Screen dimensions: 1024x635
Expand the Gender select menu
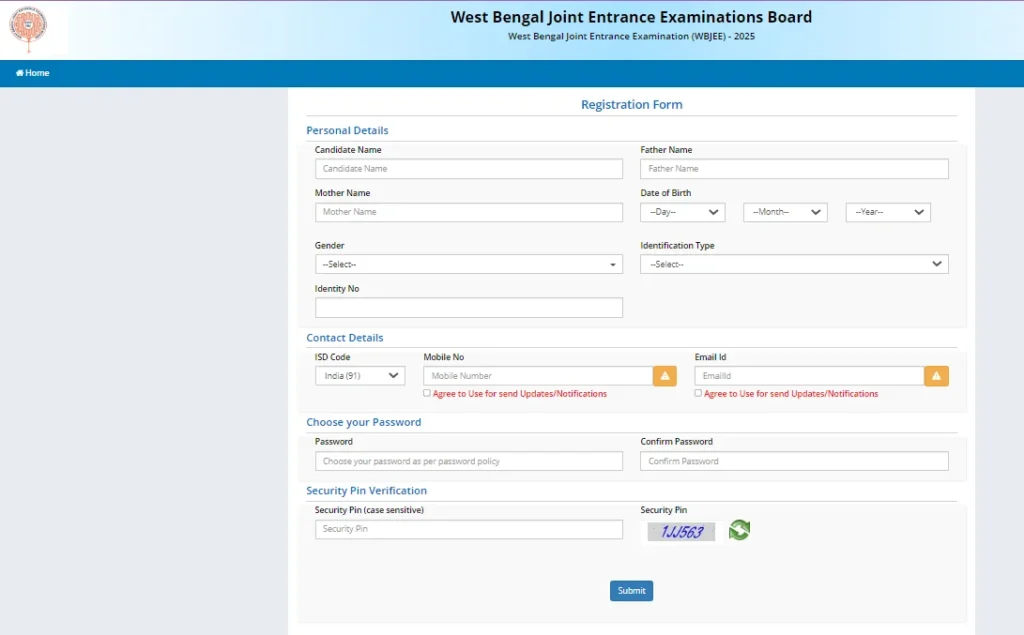point(469,265)
